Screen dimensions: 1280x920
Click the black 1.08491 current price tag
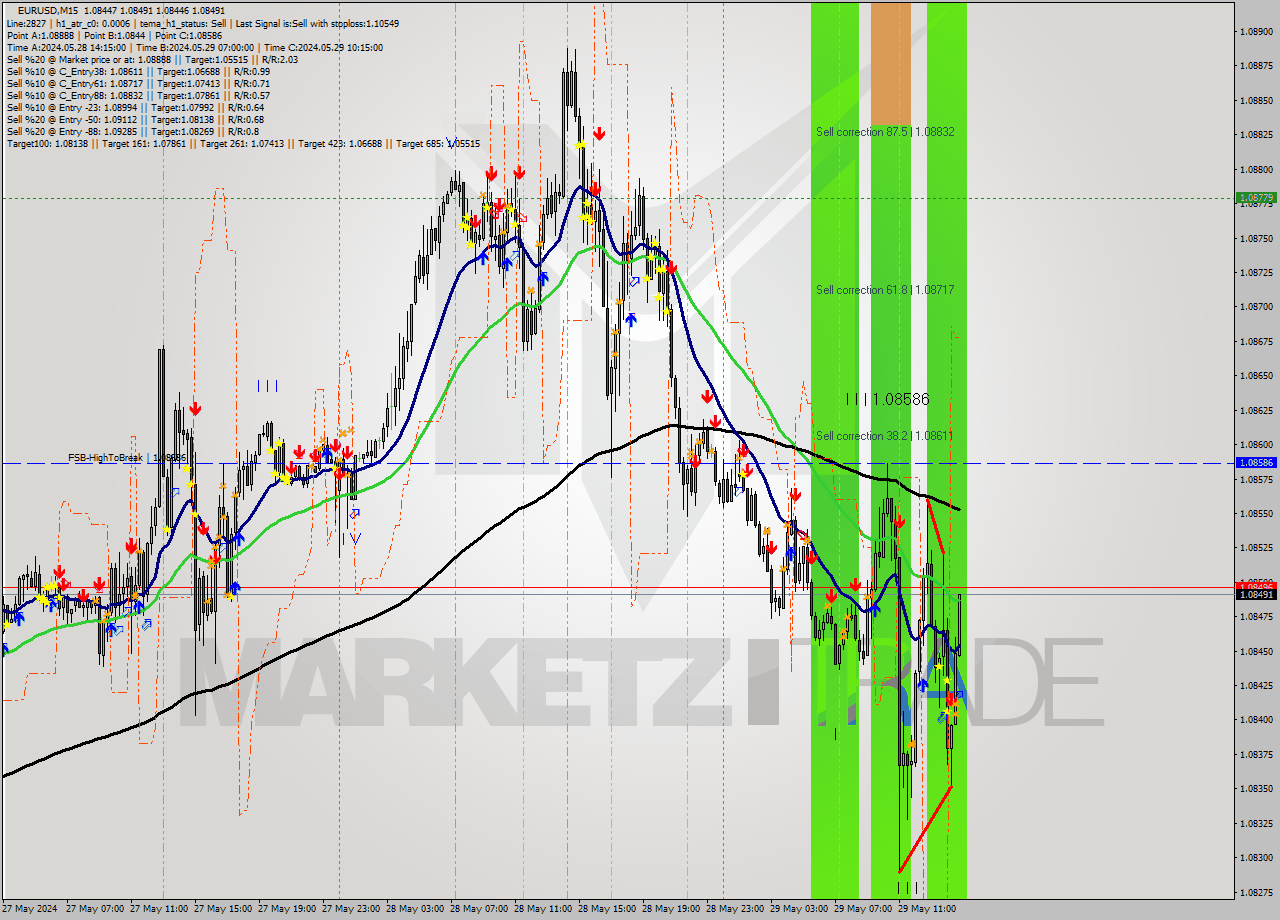1256,594
